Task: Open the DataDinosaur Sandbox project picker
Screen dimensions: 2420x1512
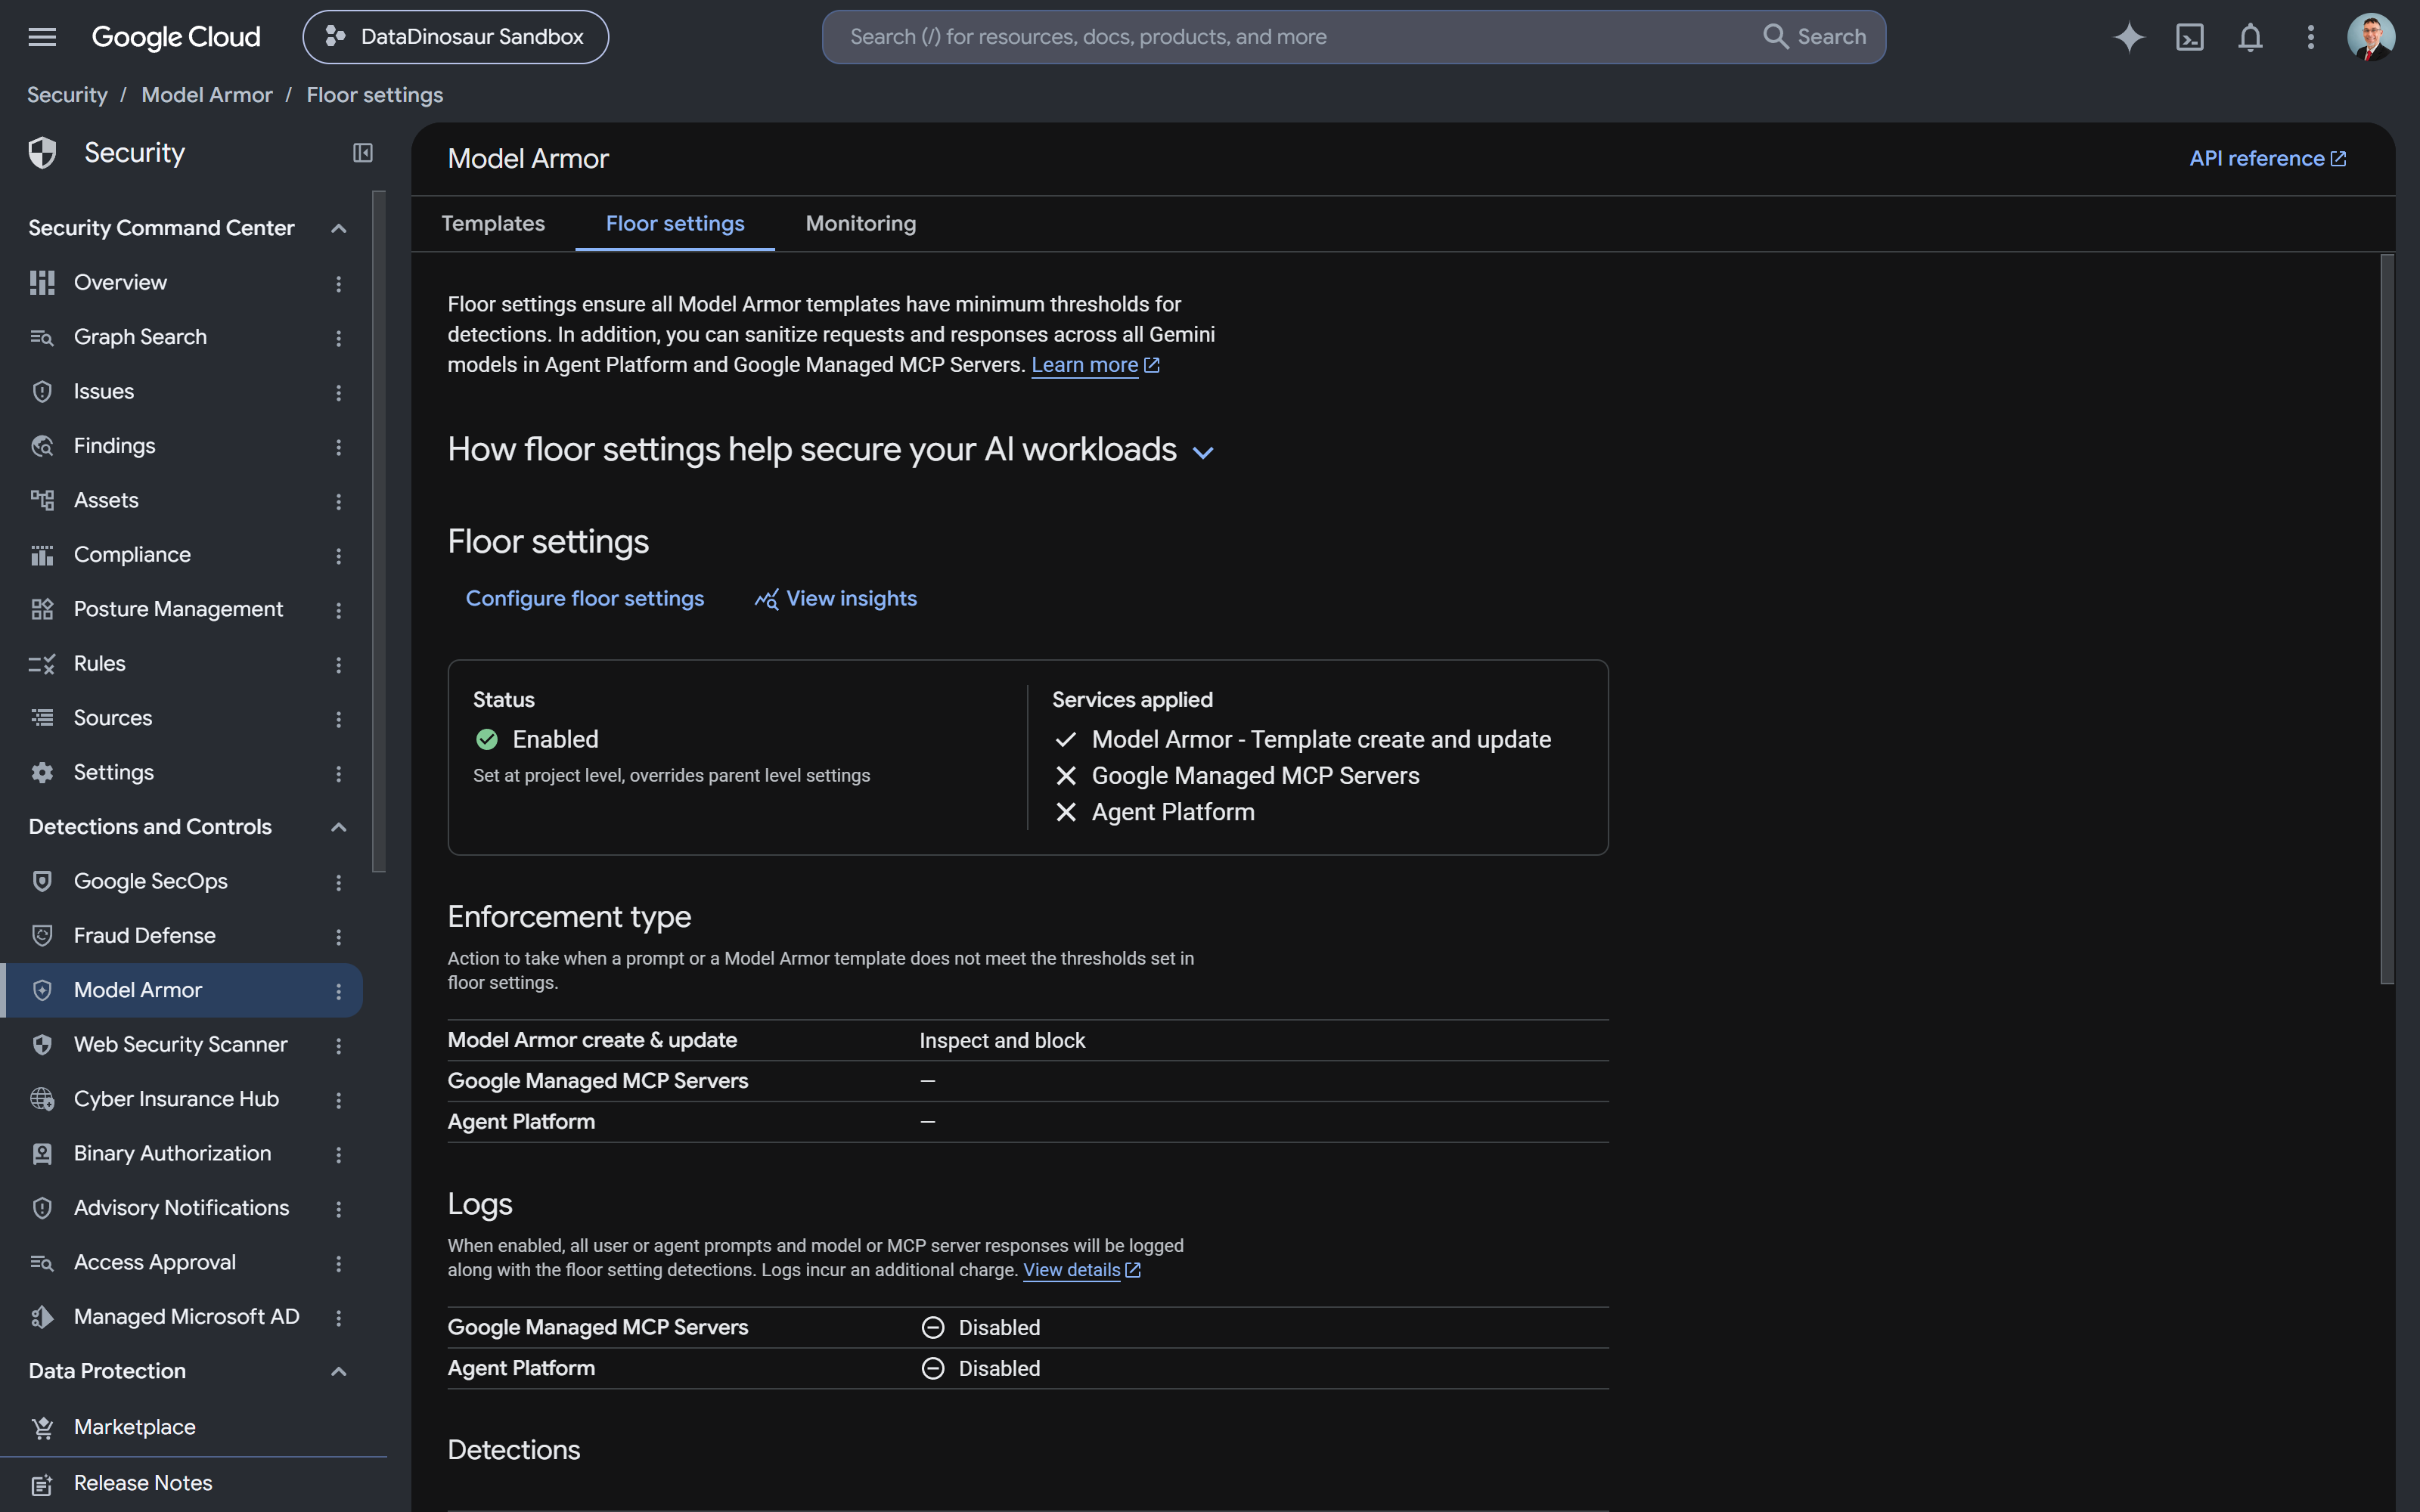Action: coord(455,37)
